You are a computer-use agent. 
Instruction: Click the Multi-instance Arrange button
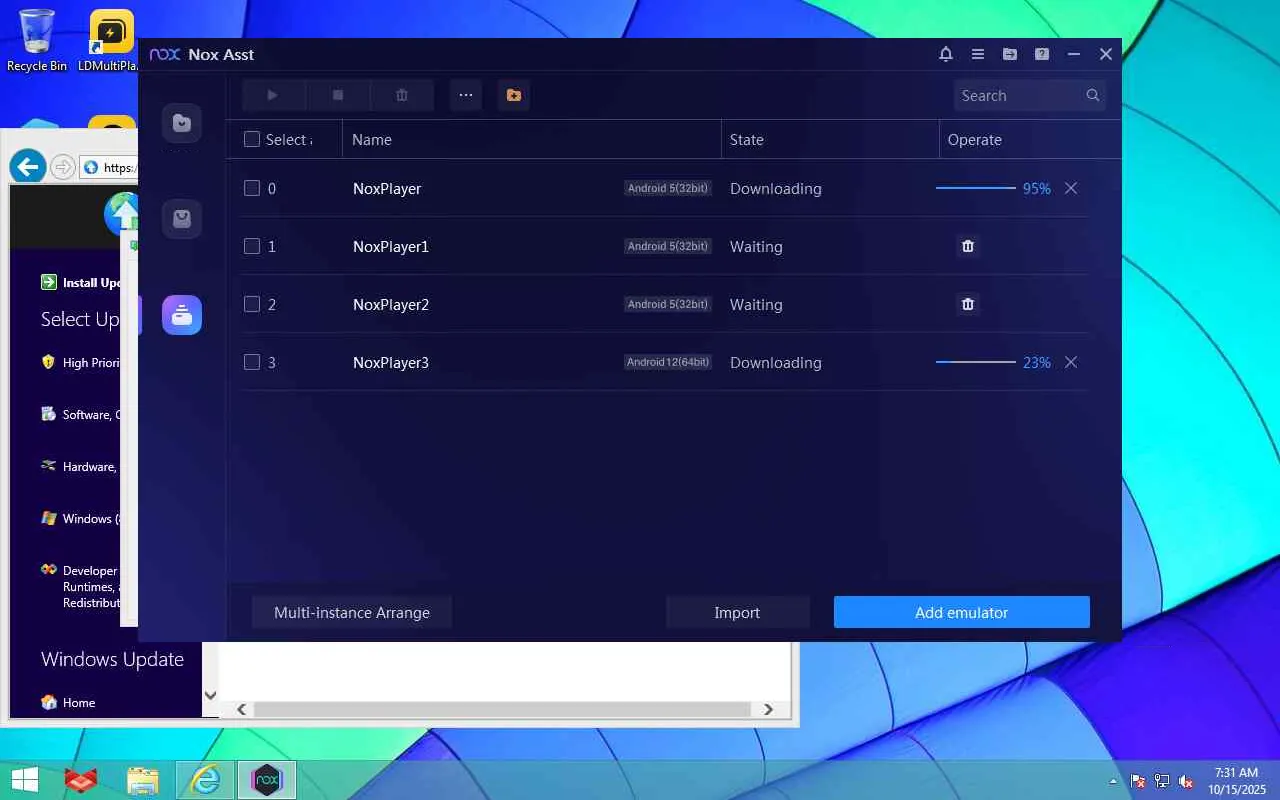tap(352, 613)
